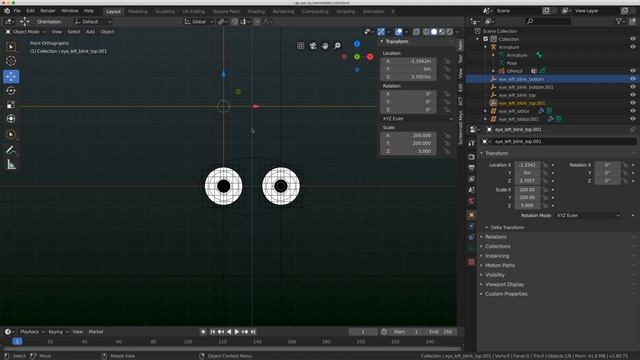Screen dimensions: 640x360
Task: Open the Rotation Mode dropdown
Action: coord(587,215)
